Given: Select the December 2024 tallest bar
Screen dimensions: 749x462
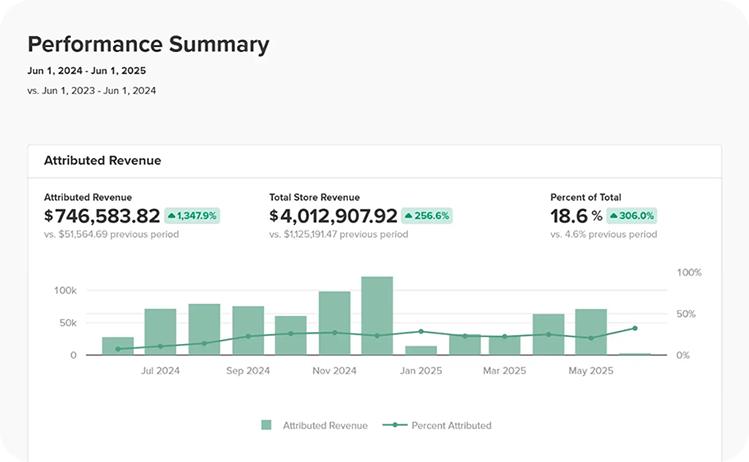Looking at the screenshot, I should tap(377, 315).
